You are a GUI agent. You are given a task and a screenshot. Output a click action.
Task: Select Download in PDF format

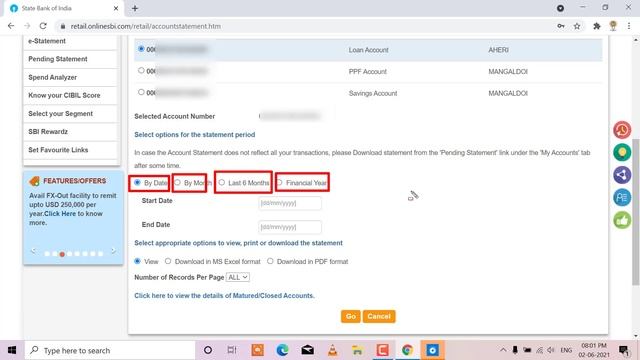point(270,261)
